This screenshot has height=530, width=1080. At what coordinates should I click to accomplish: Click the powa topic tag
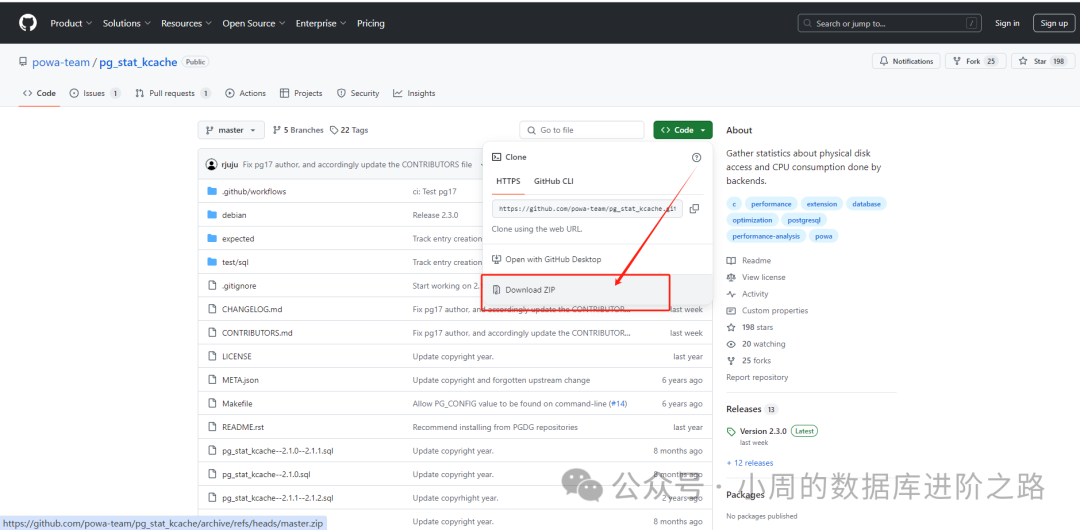[x=823, y=236]
